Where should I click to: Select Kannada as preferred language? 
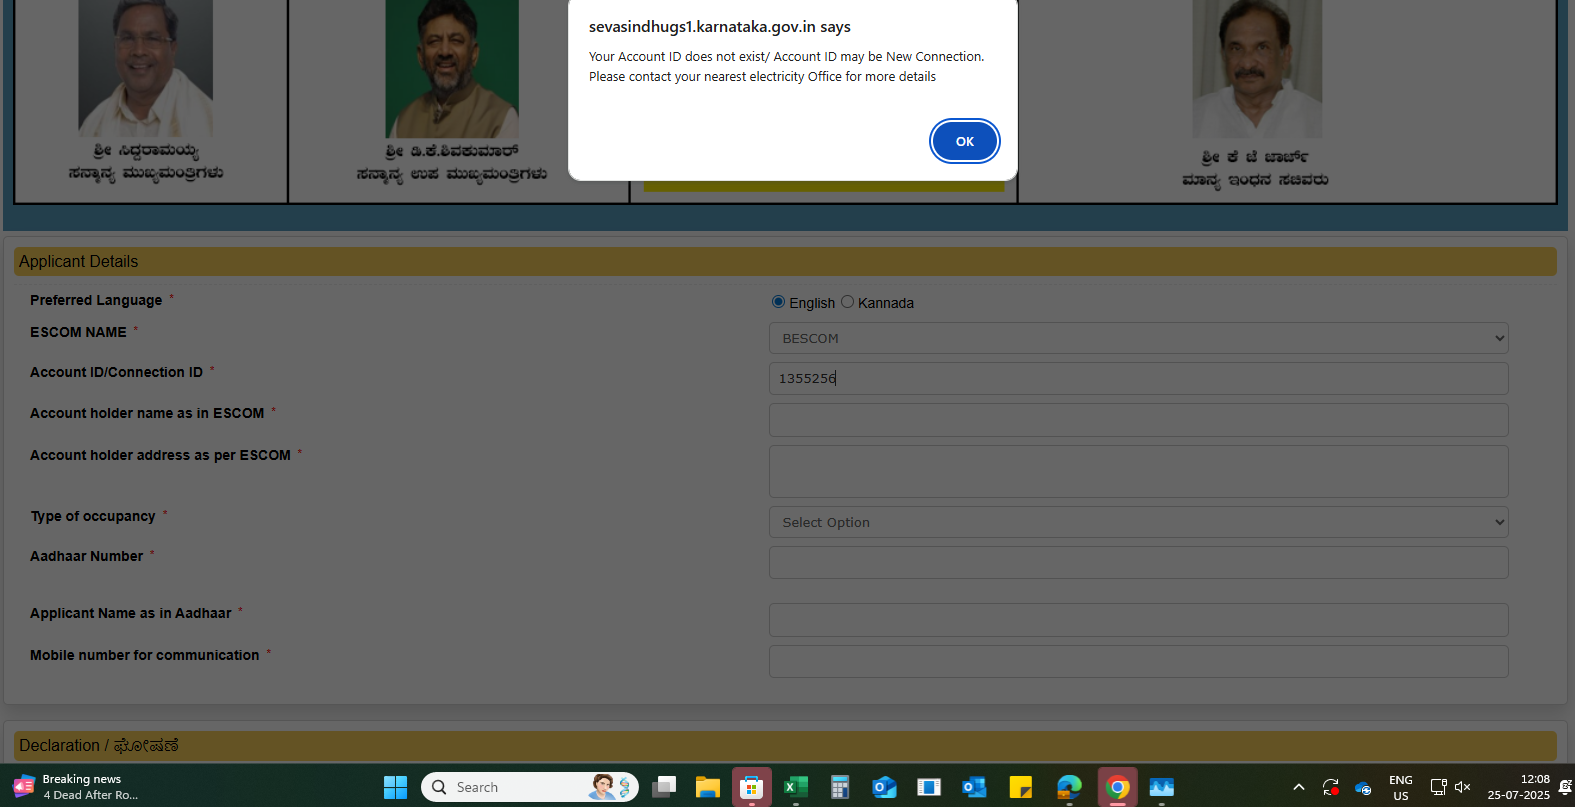(x=847, y=302)
